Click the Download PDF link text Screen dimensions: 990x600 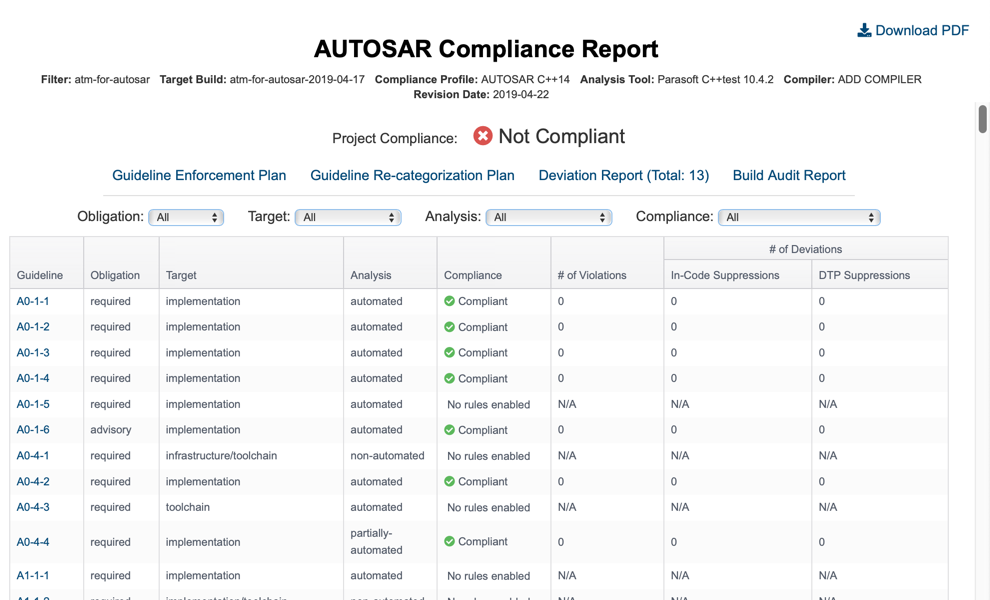[x=922, y=30]
